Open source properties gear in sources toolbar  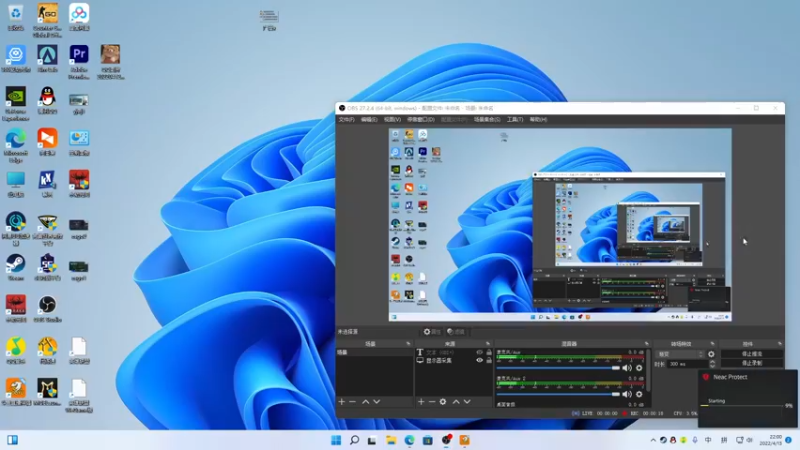[443, 402]
